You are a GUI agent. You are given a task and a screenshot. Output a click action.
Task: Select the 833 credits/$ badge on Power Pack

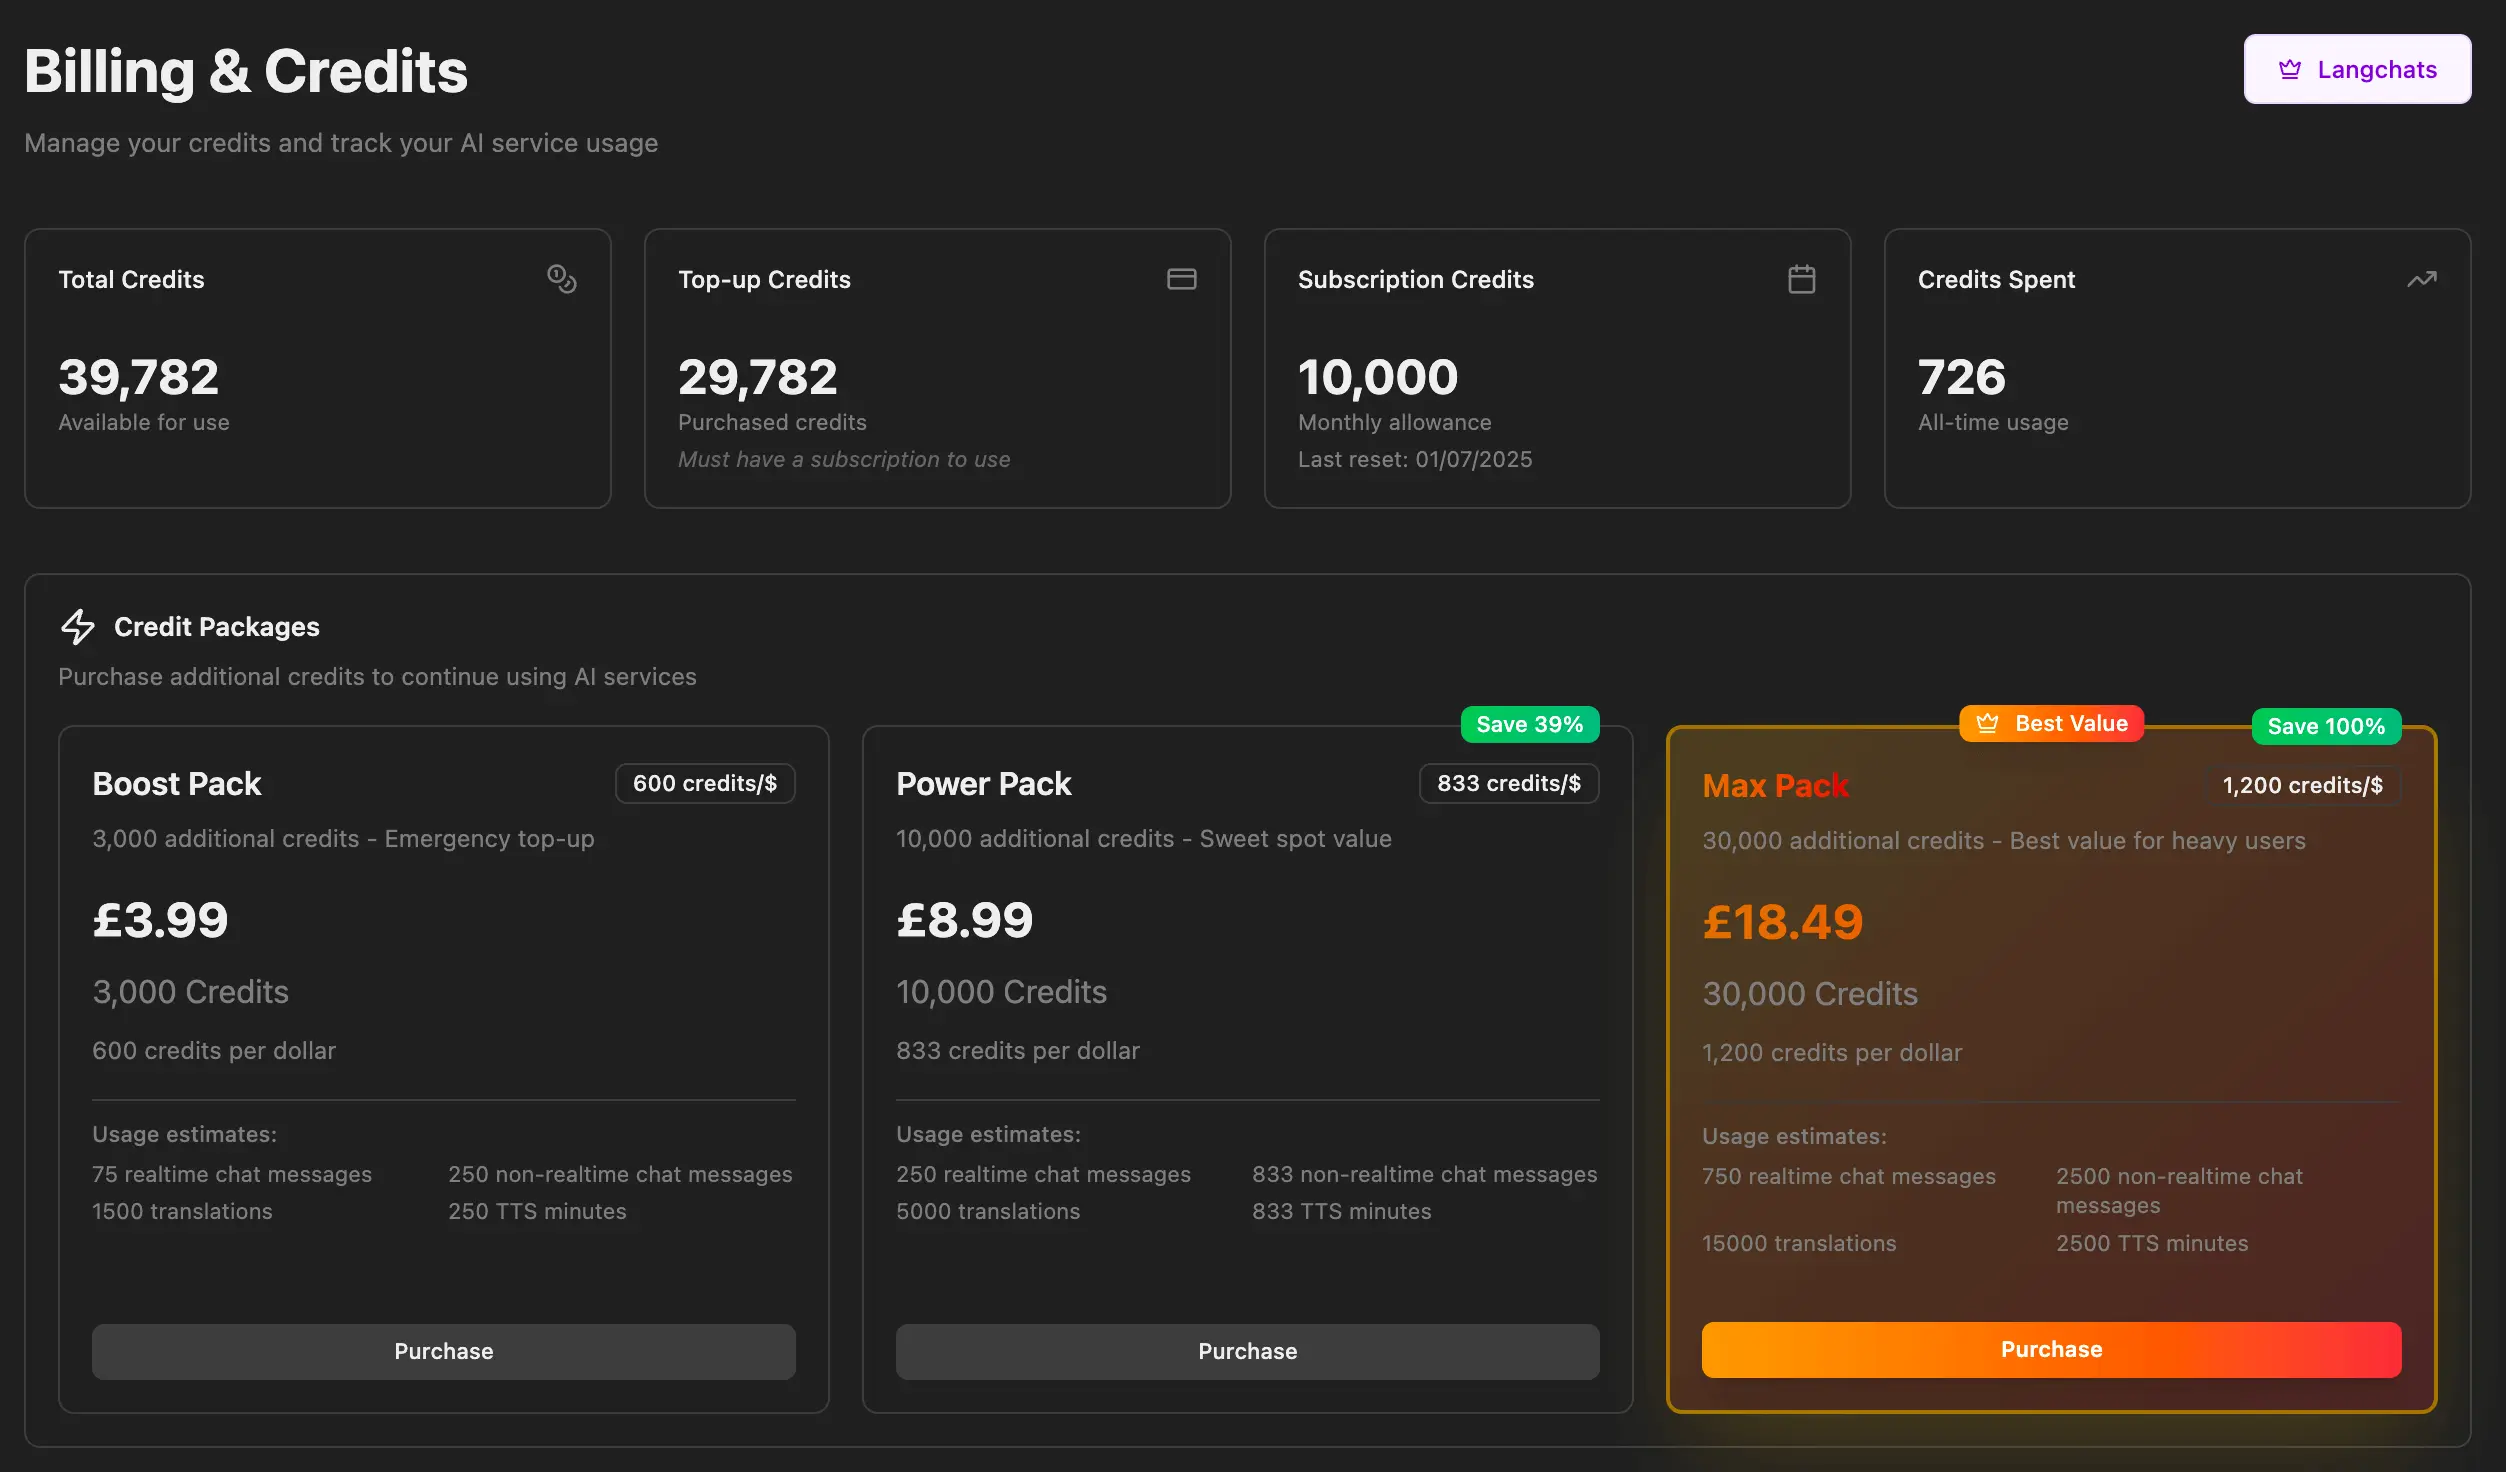[x=1508, y=783]
